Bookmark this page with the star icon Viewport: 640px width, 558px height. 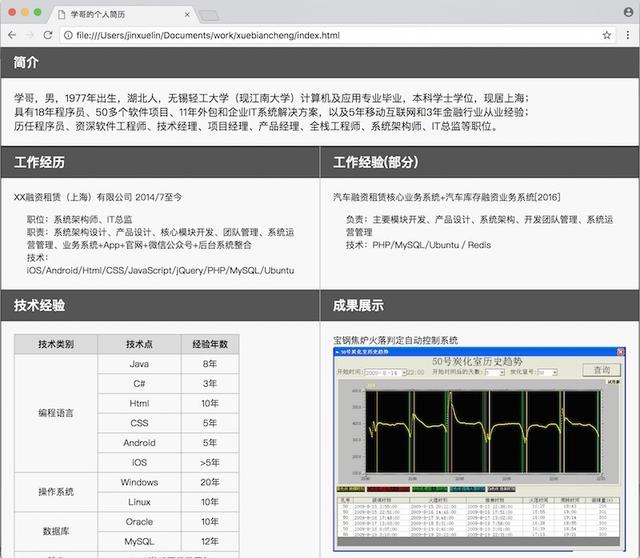pyautogui.click(x=607, y=35)
